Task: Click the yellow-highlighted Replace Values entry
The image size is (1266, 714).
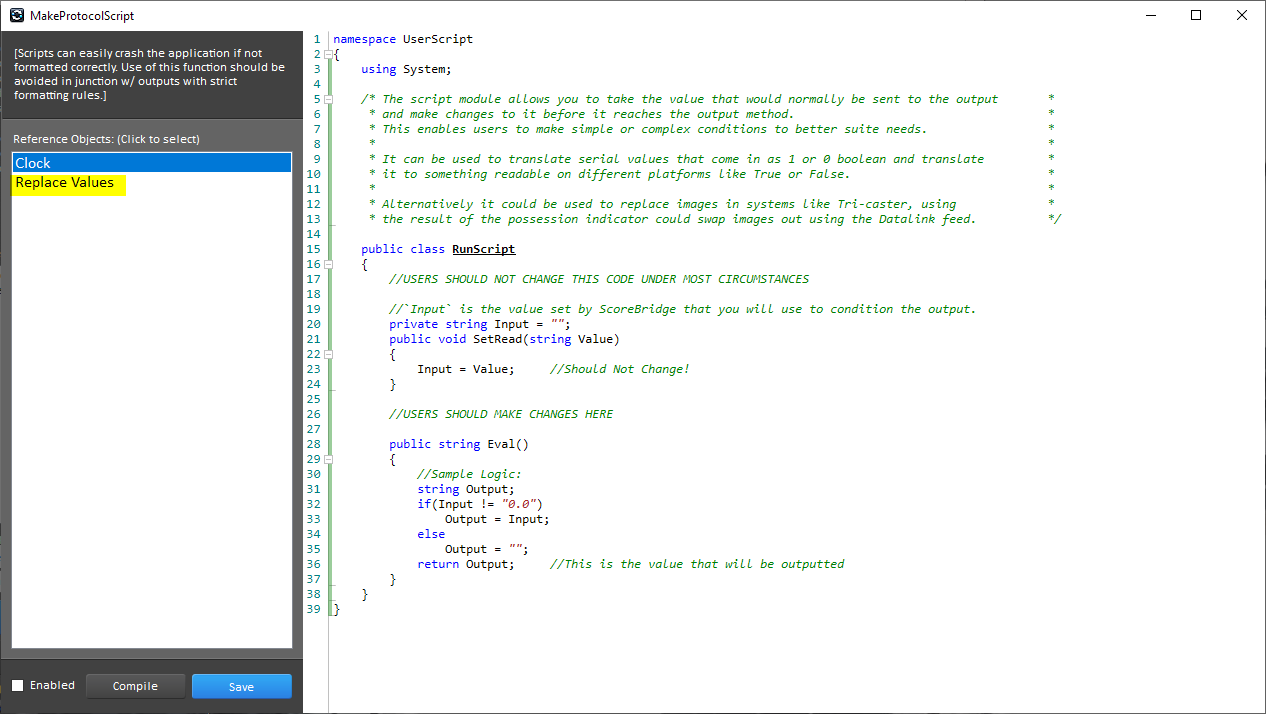Action: tap(66, 182)
